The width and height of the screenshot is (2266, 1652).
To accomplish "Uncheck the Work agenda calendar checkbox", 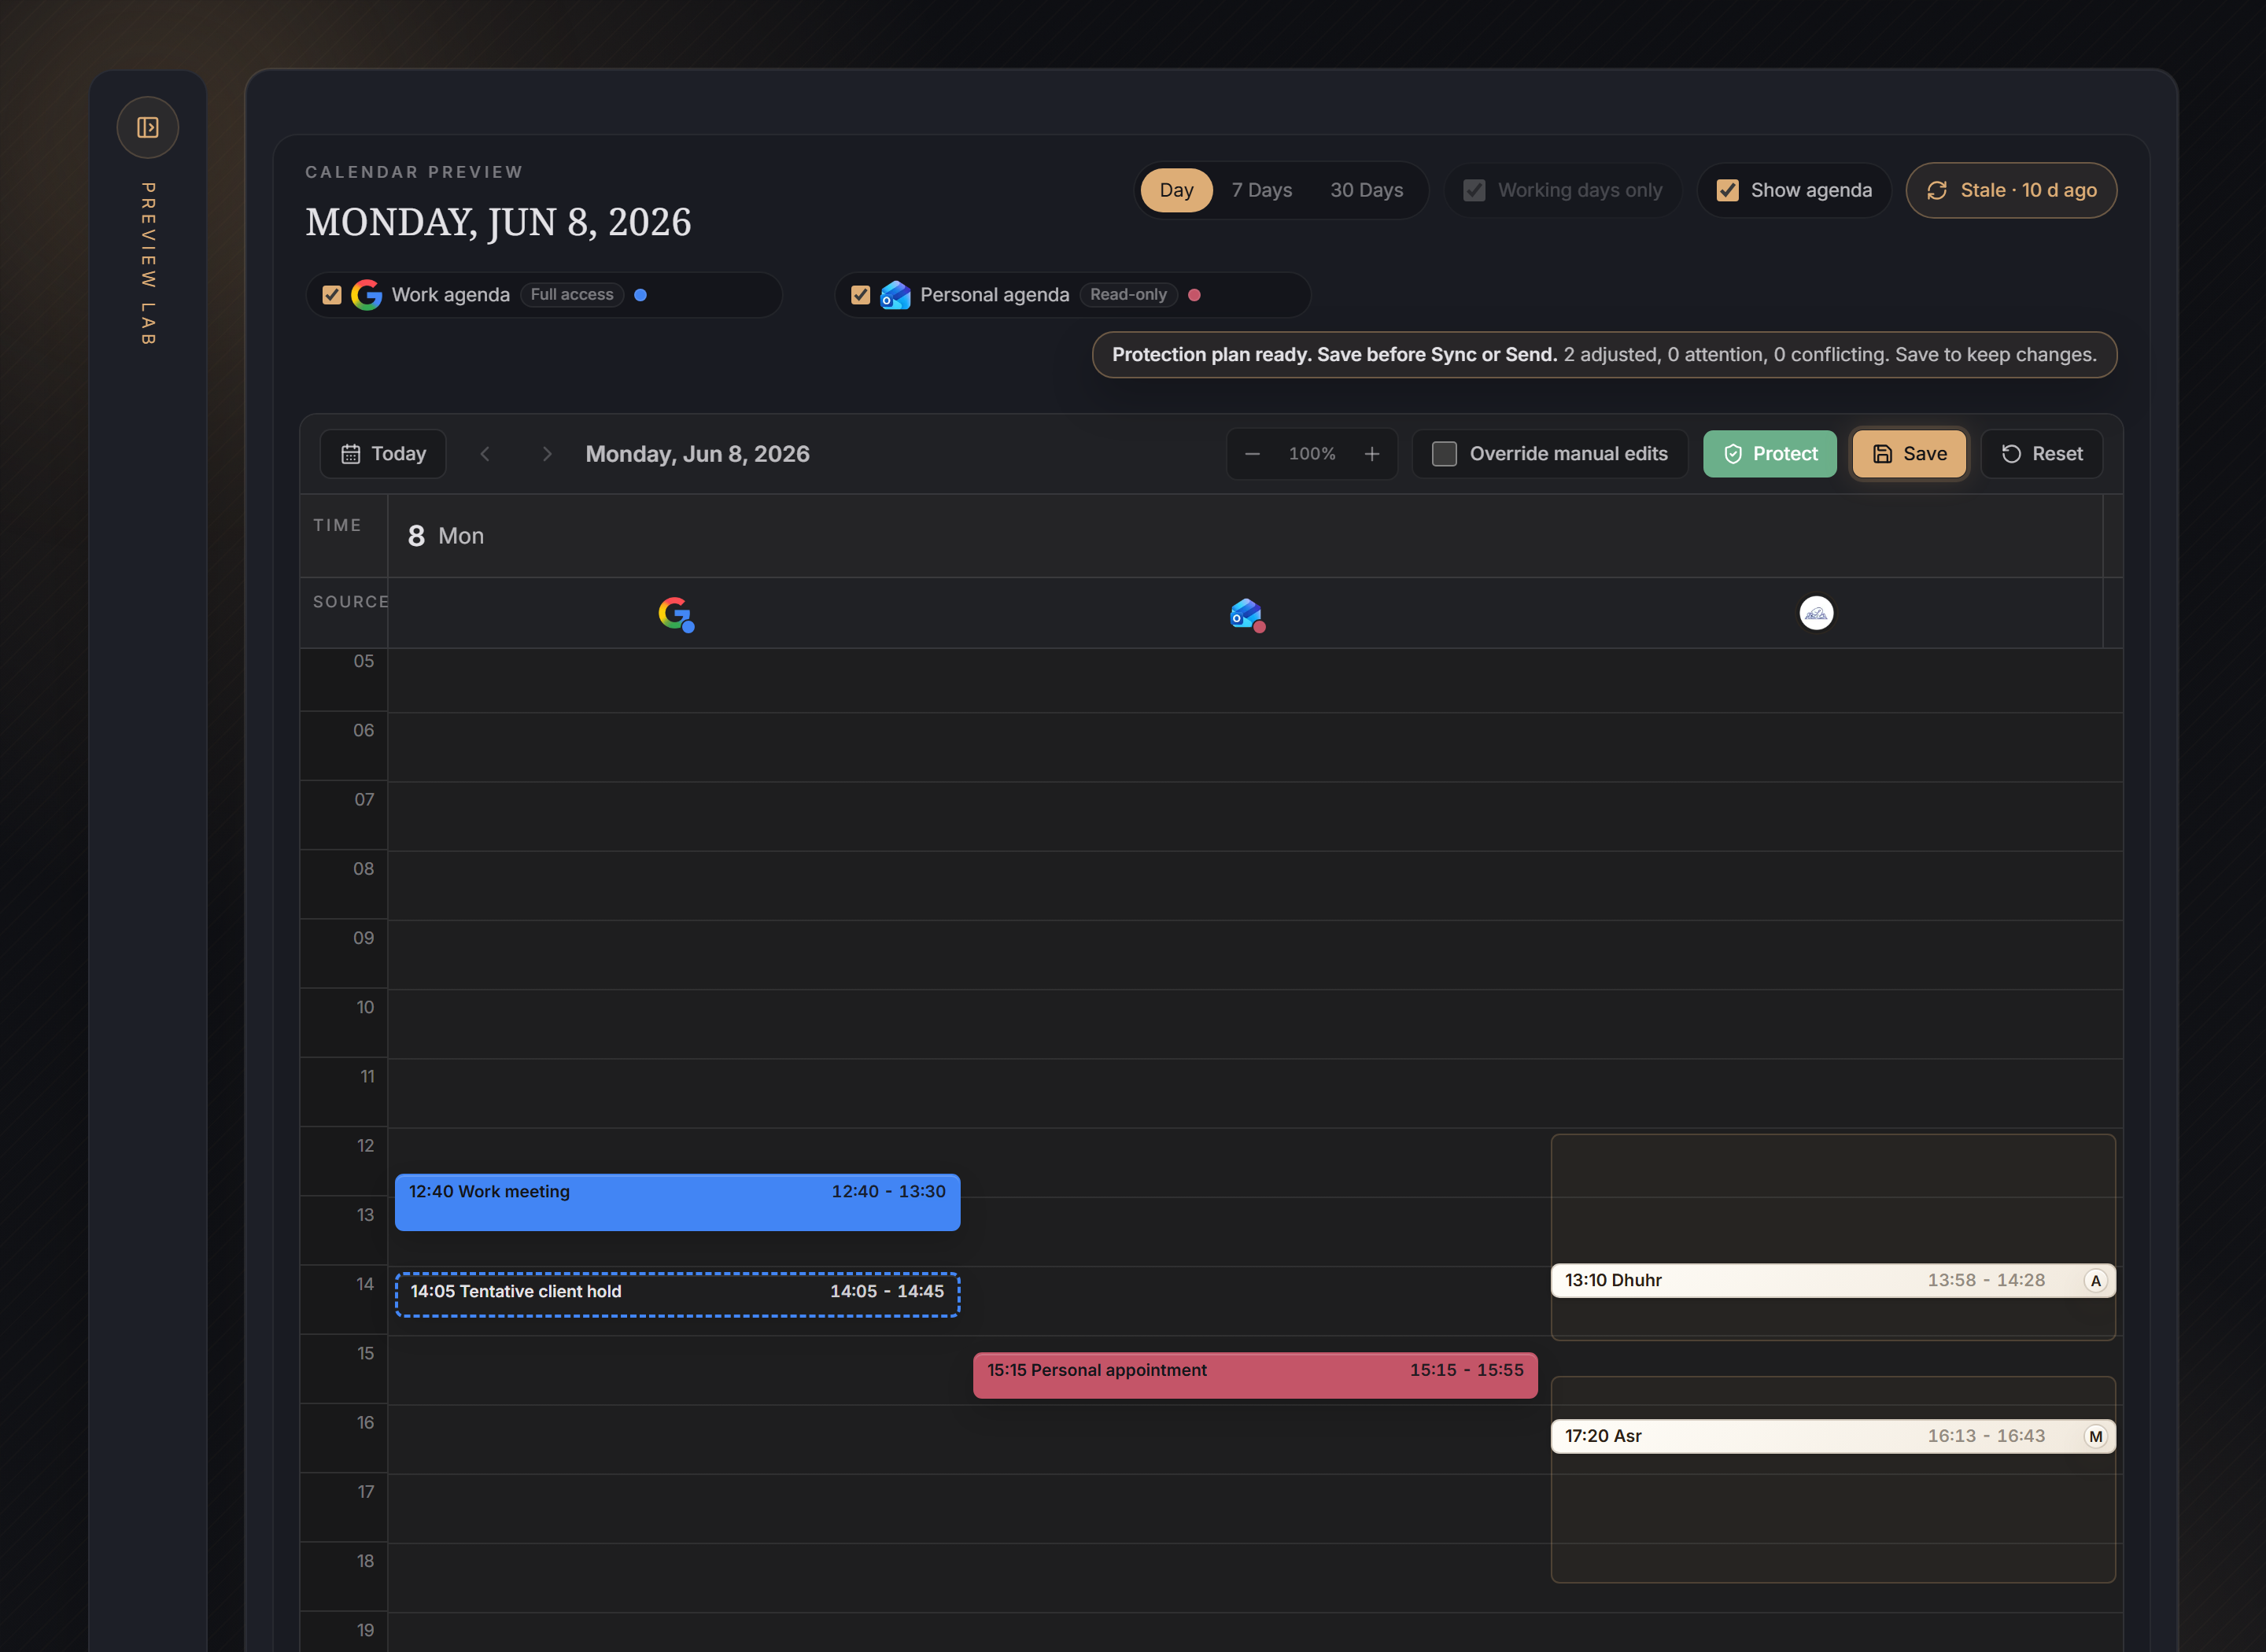I will tap(332, 295).
